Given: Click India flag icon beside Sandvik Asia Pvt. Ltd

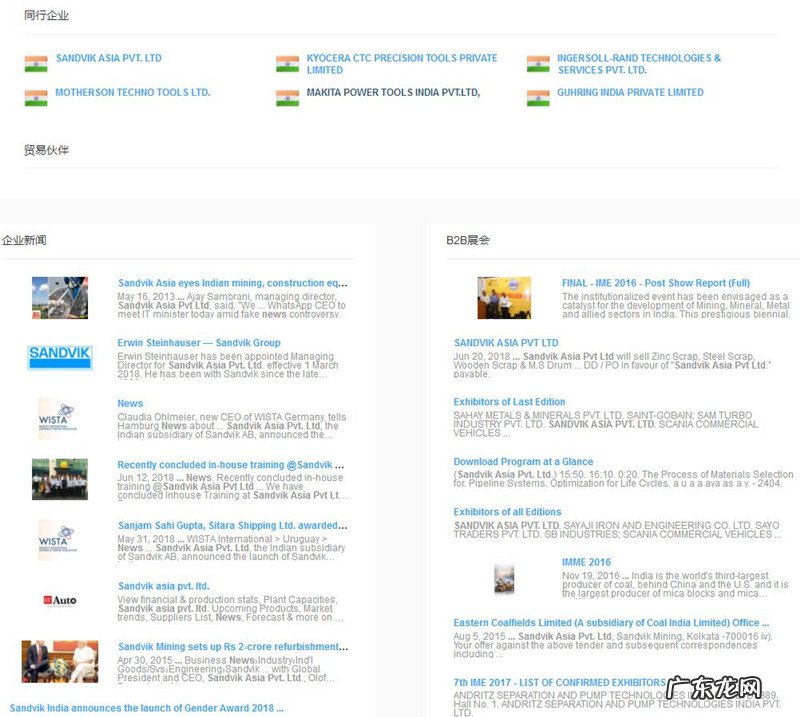Looking at the screenshot, I should click(x=36, y=64).
